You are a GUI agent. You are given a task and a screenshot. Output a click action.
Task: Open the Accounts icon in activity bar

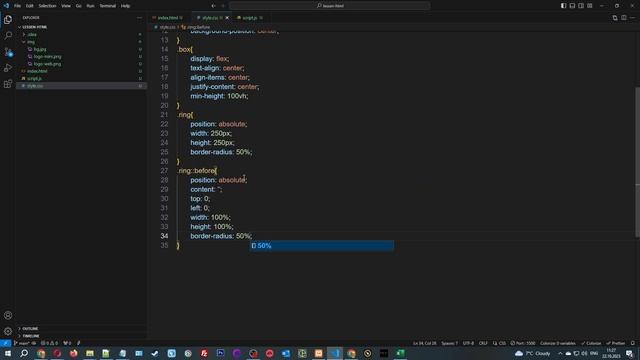tap(8, 315)
